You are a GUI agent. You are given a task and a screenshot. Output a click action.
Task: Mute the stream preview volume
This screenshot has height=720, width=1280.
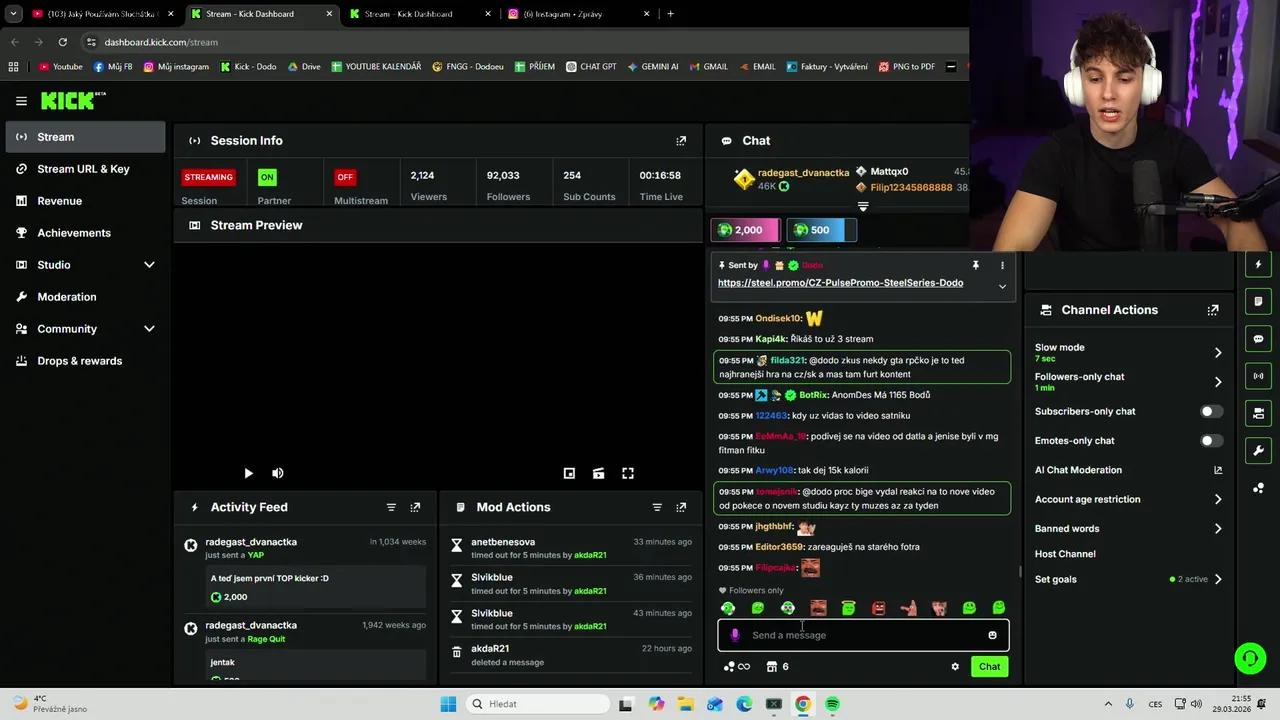point(278,473)
